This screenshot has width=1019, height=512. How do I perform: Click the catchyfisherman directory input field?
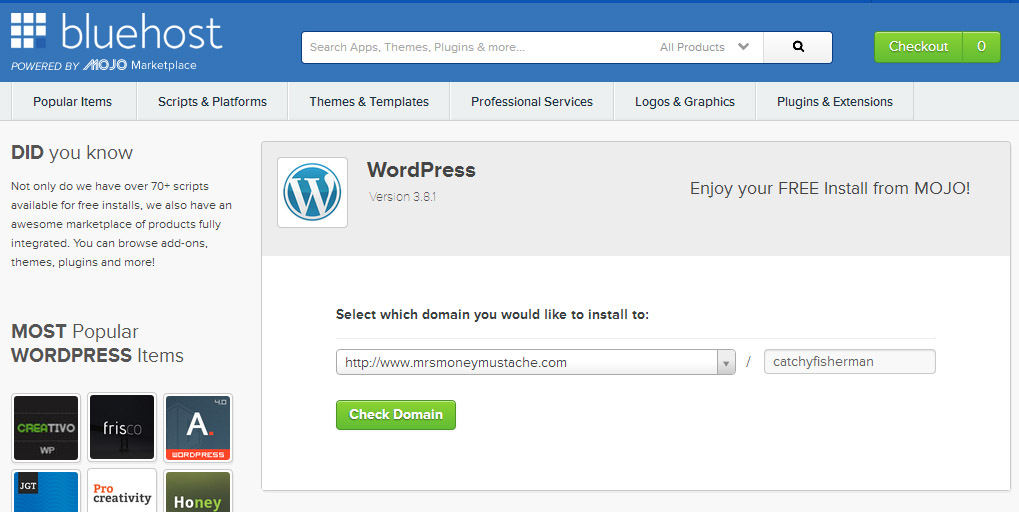click(849, 362)
